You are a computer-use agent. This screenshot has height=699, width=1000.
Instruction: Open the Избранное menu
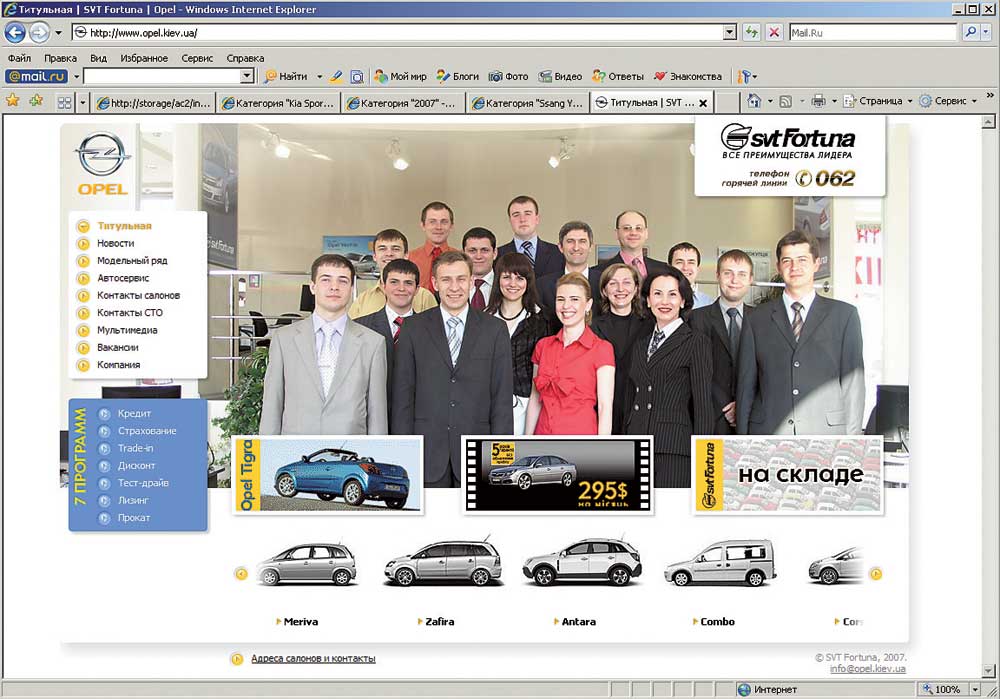coord(144,58)
